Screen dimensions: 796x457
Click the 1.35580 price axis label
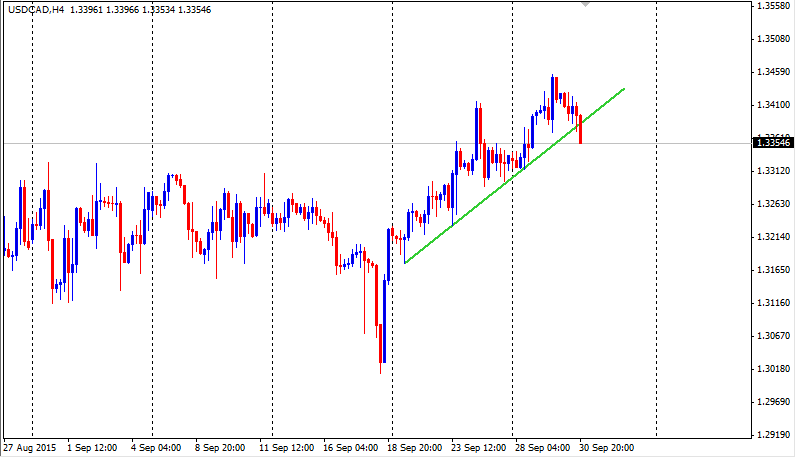pyautogui.click(x=773, y=6)
